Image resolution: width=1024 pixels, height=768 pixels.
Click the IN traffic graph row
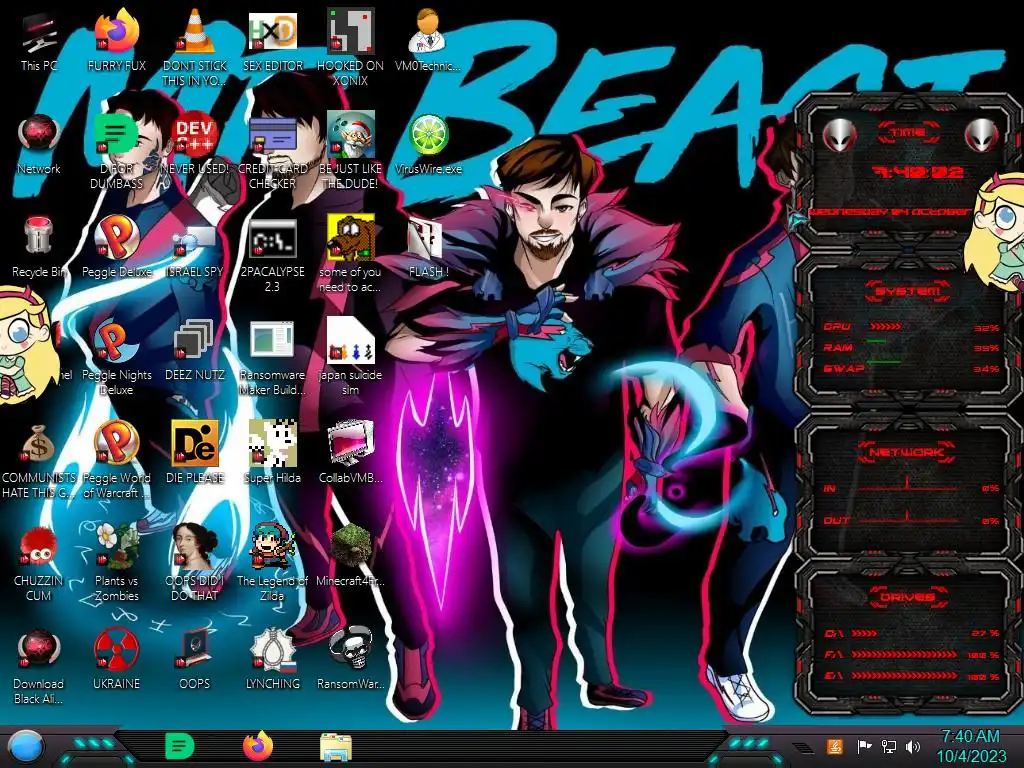[910, 487]
